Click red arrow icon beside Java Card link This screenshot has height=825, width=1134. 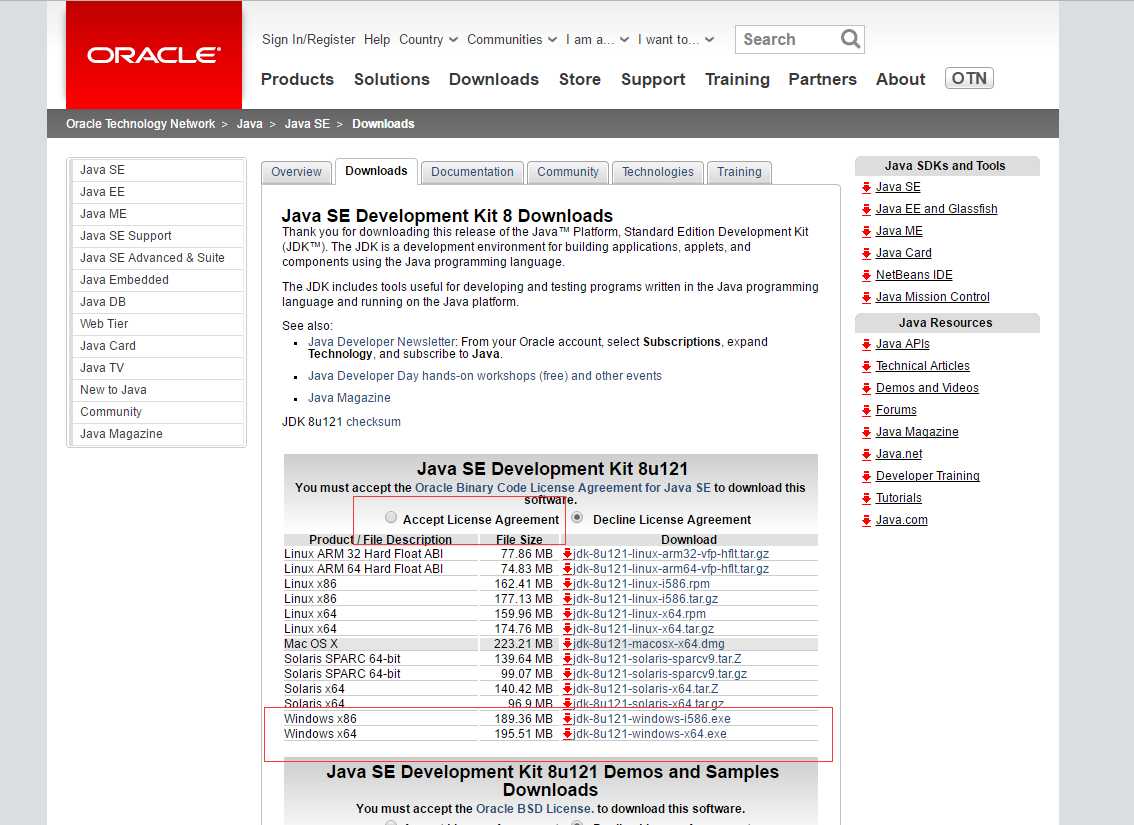point(866,254)
